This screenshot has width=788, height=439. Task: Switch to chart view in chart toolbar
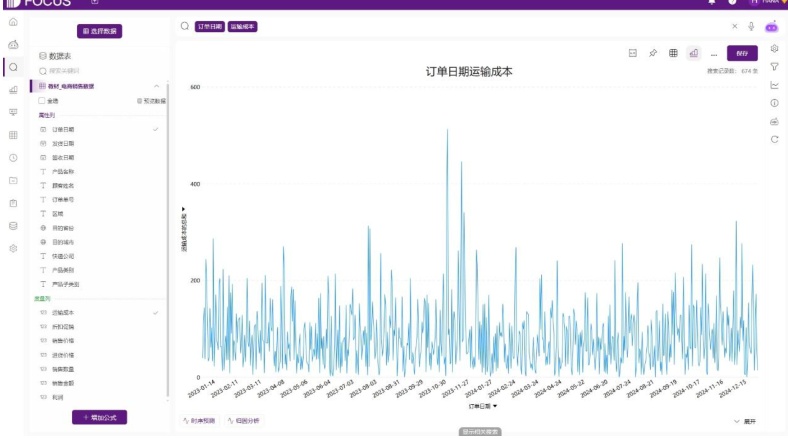coord(694,53)
